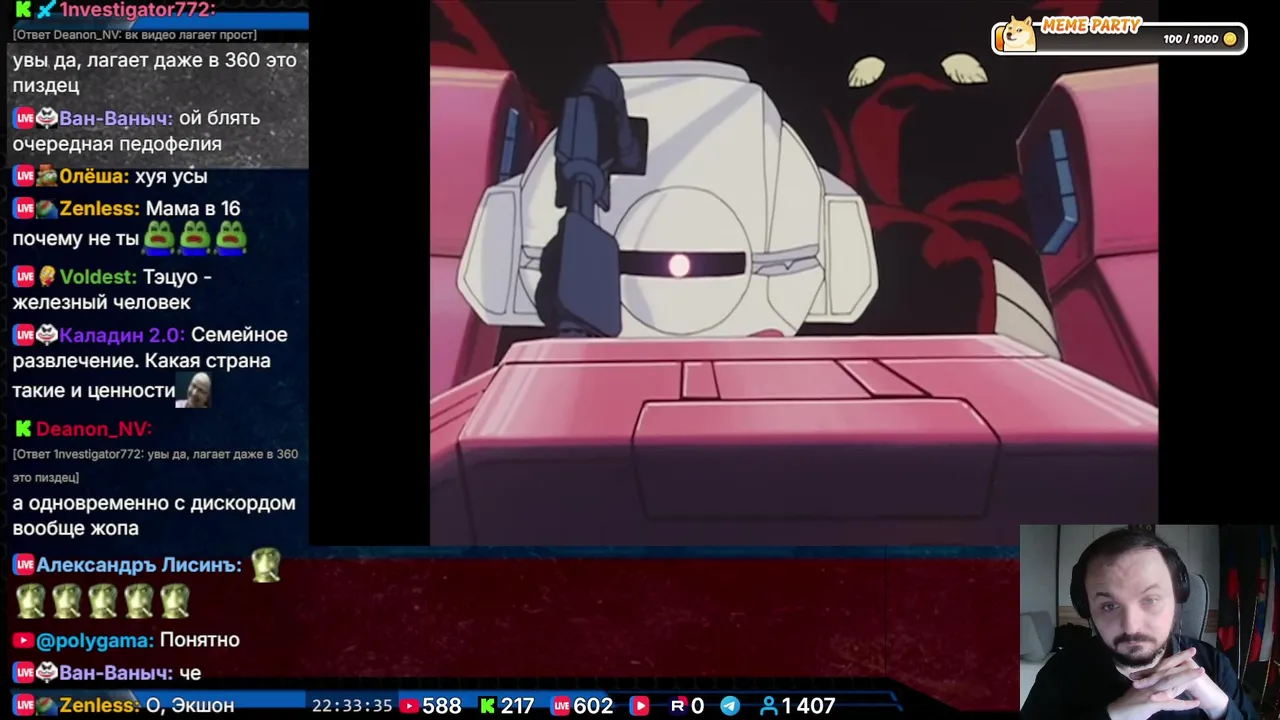Click the live badge before Олёша
1280x720 pixels.
(23, 176)
